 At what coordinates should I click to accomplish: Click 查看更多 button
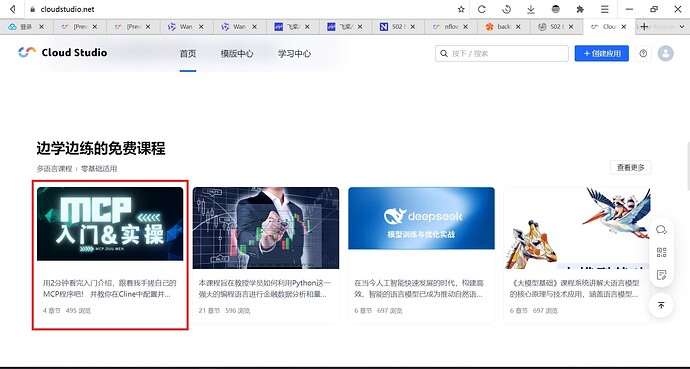(x=631, y=168)
